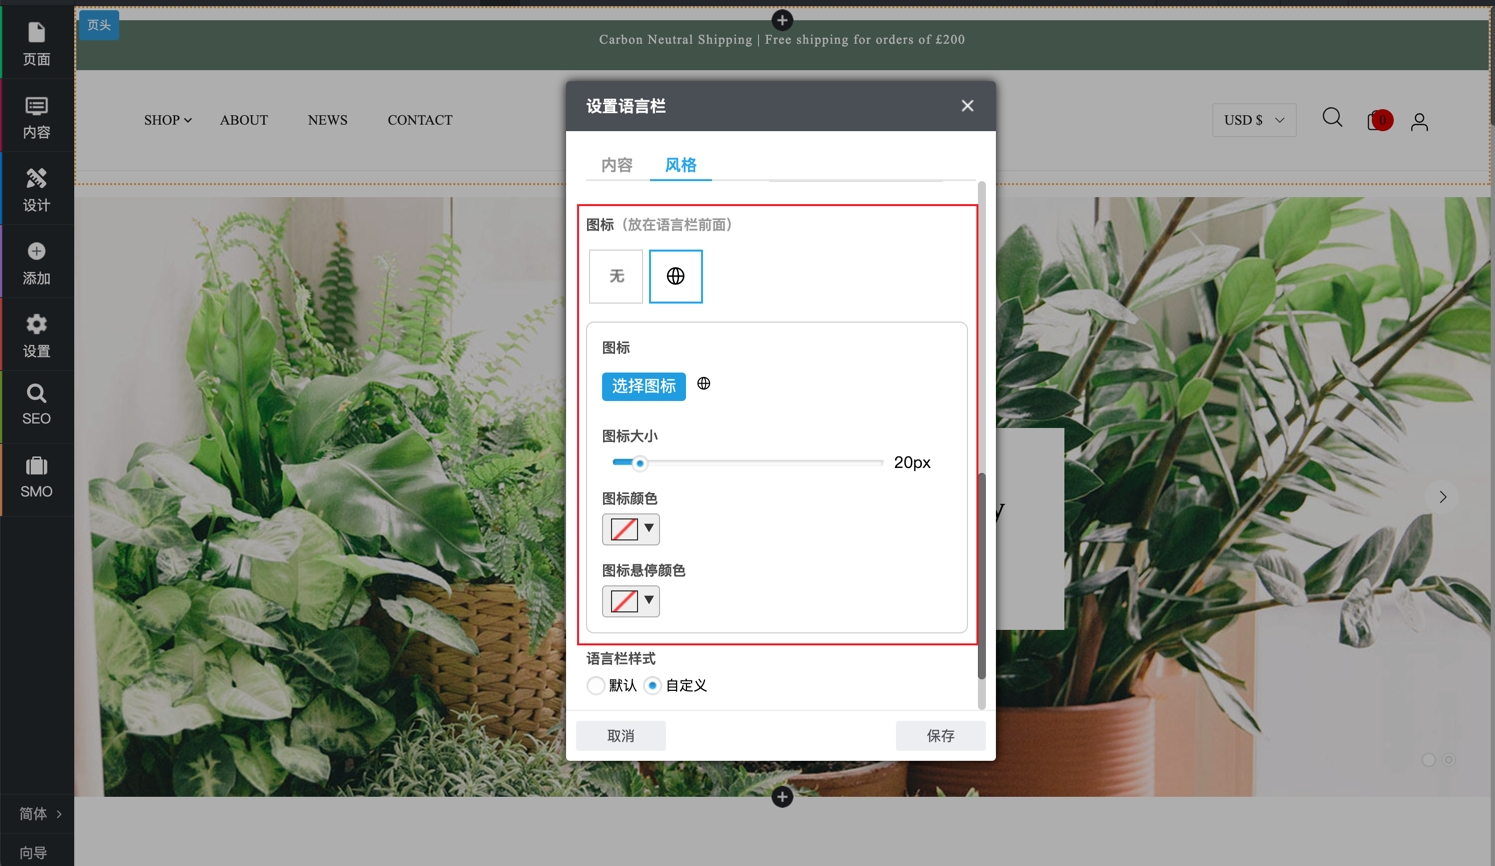Open the 图标颜色 color picker dropdown
The width and height of the screenshot is (1495, 866).
[x=631, y=529]
